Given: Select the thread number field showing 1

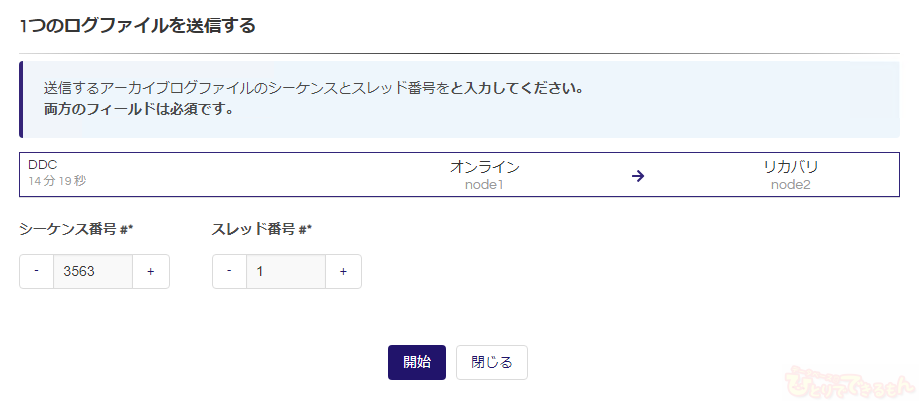Looking at the screenshot, I should pos(285,271).
